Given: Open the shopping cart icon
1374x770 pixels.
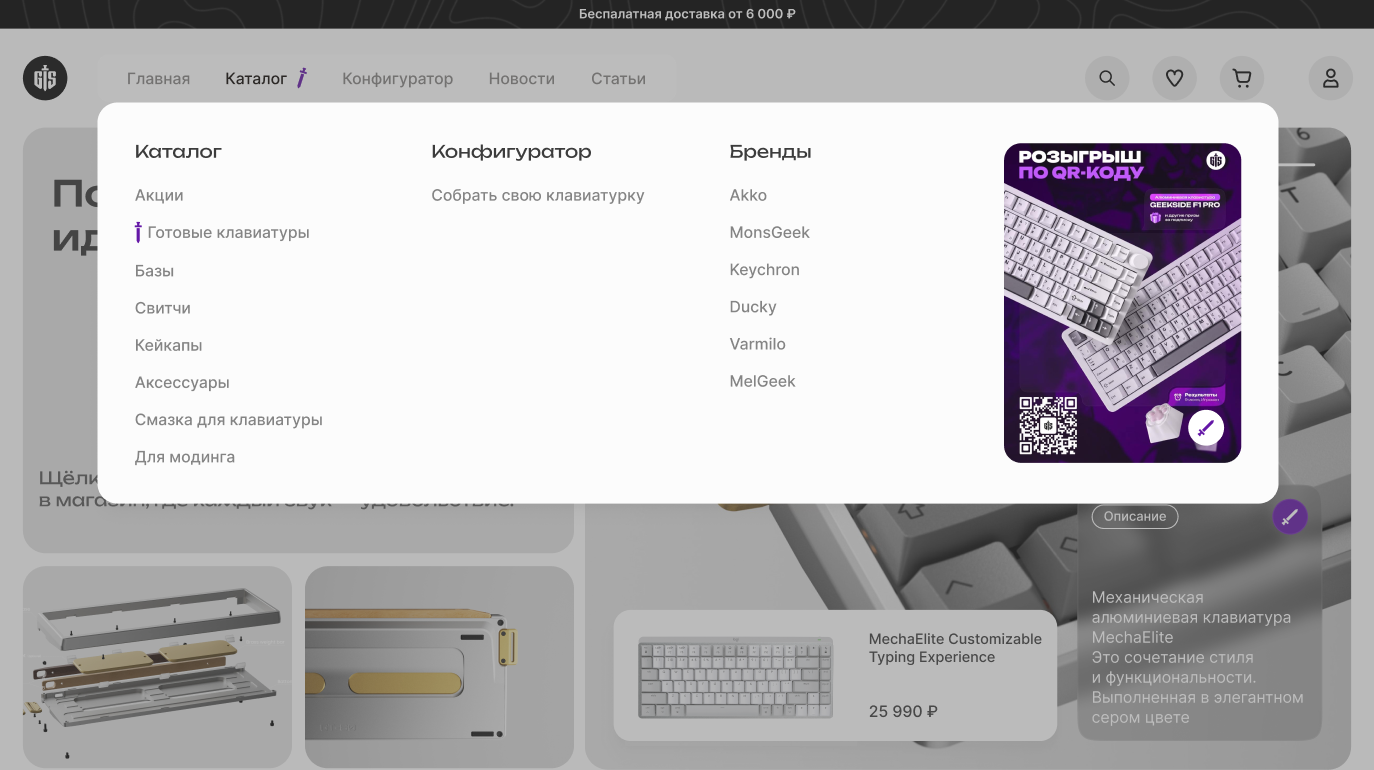Looking at the screenshot, I should pos(1241,78).
